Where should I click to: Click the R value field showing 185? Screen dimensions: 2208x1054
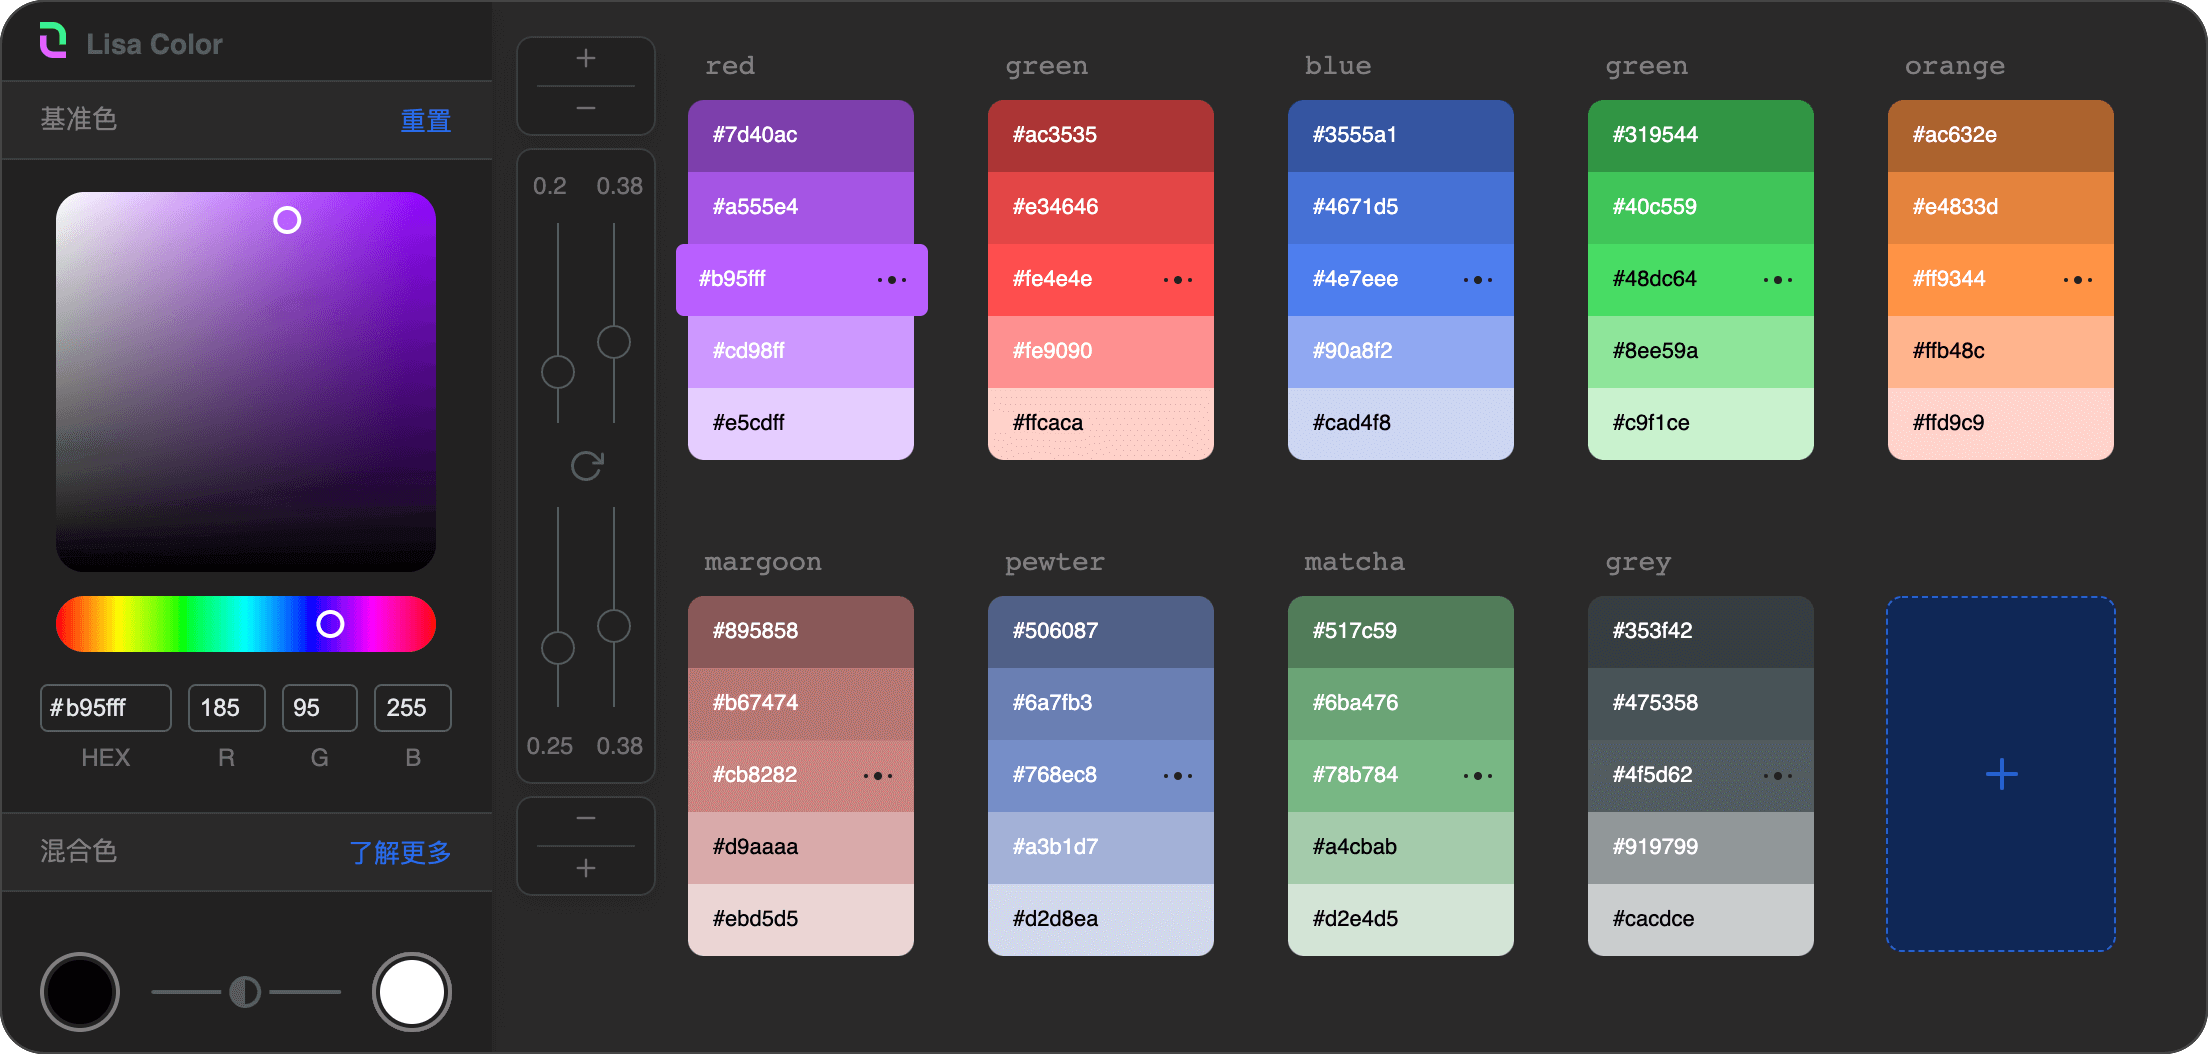[x=226, y=708]
